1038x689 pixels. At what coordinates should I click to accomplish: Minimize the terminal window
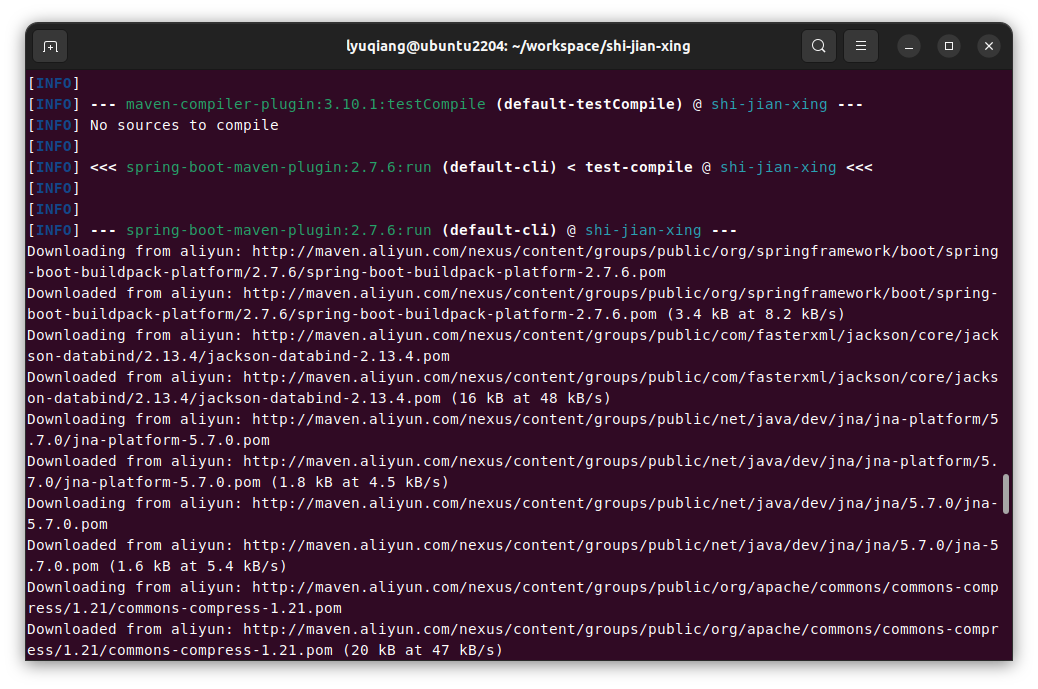(908, 46)
